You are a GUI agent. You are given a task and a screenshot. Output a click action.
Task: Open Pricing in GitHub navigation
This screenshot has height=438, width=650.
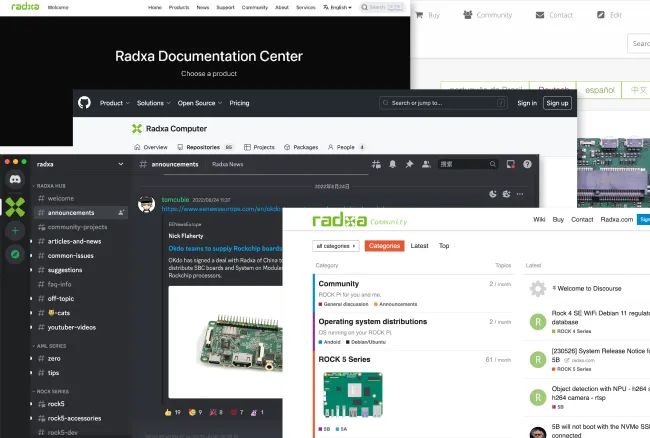[x=239, y=103]
